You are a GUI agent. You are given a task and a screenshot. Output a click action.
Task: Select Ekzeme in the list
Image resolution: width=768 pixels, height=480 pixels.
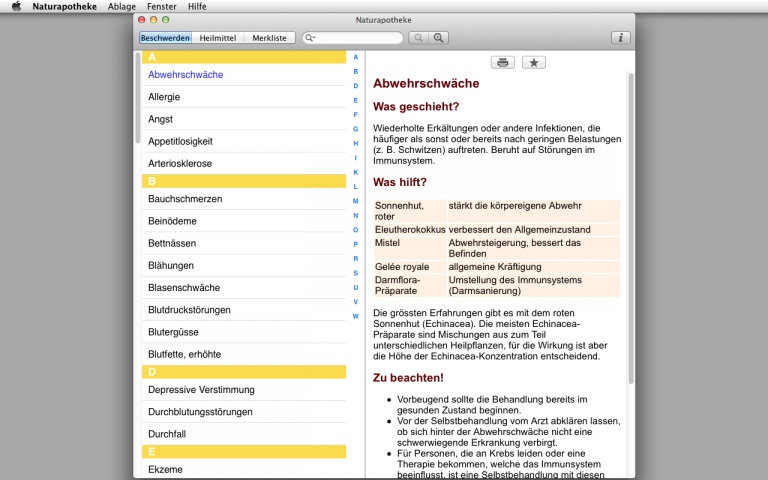pyautogui.click(x=244, y=469)
